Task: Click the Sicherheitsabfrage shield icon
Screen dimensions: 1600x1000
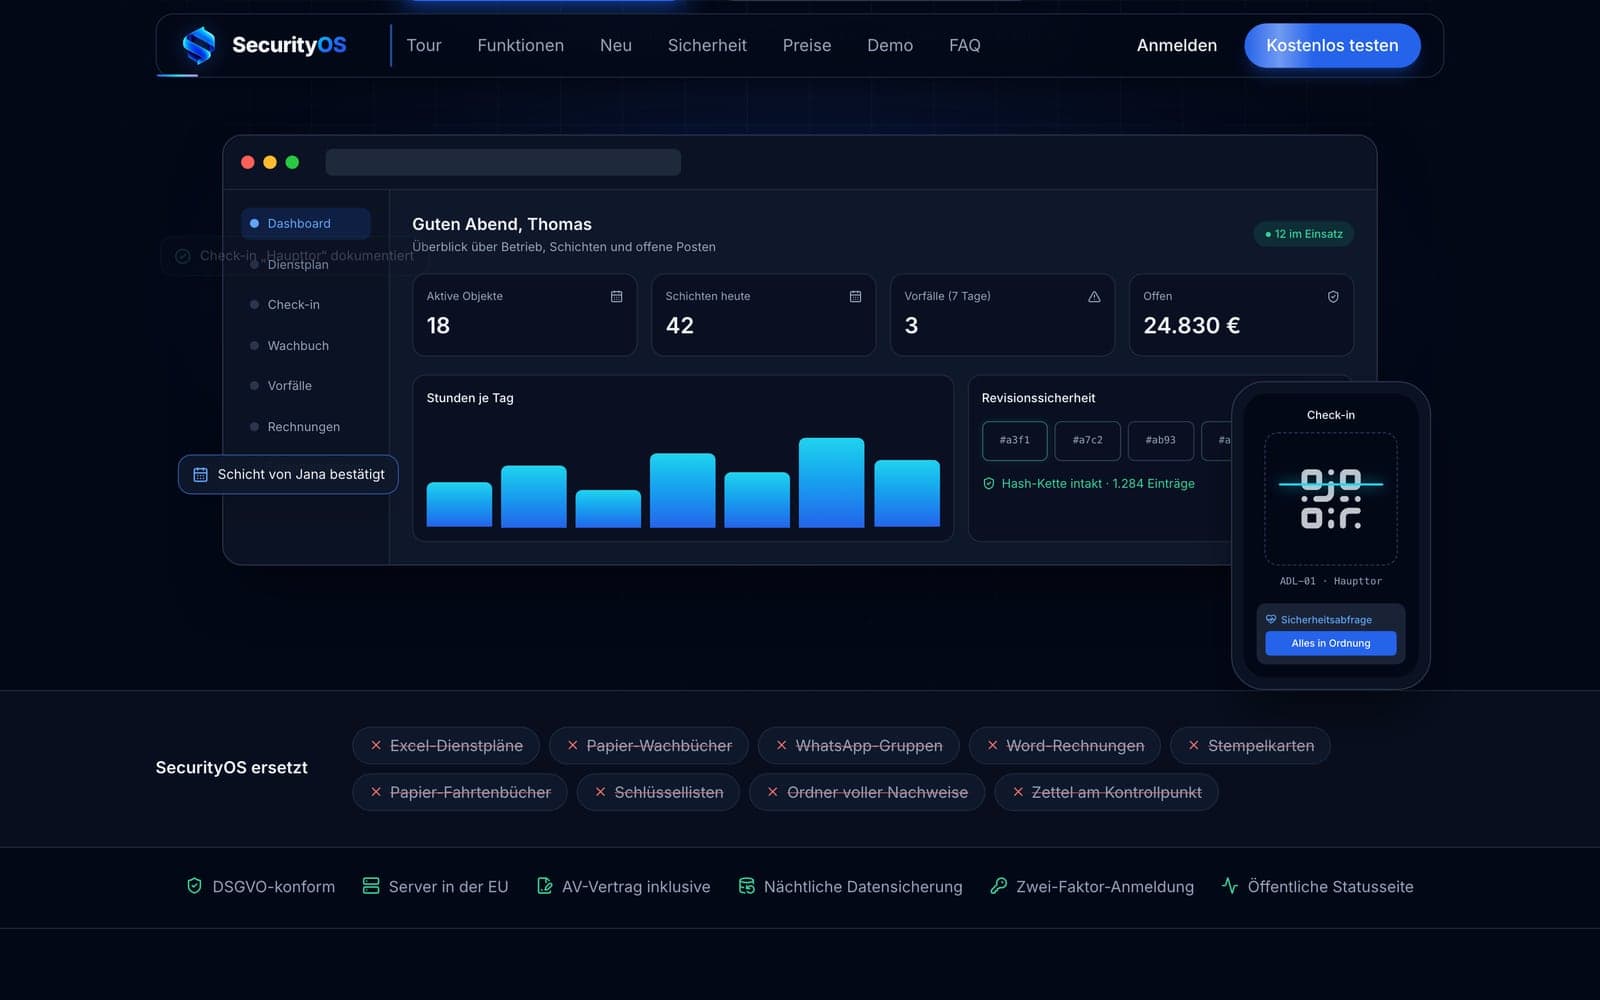Action: coord(1271,619)
